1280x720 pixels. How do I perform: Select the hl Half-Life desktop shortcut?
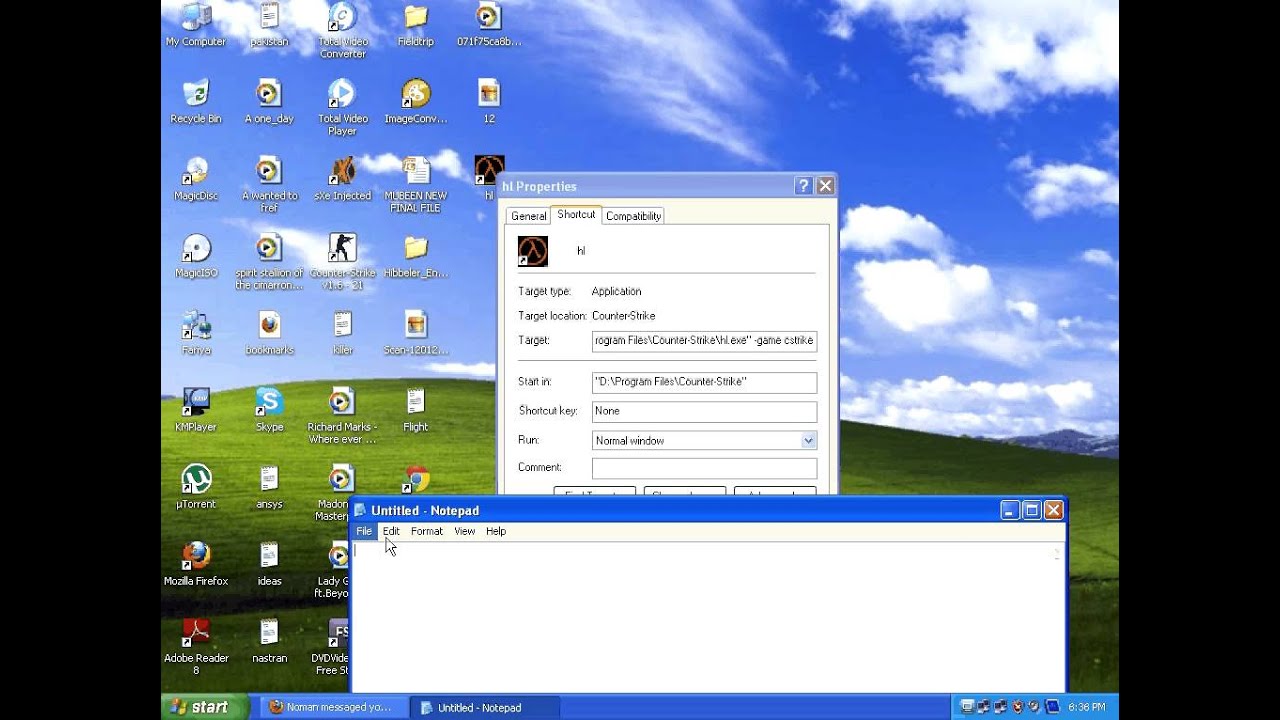coord(488,169)
